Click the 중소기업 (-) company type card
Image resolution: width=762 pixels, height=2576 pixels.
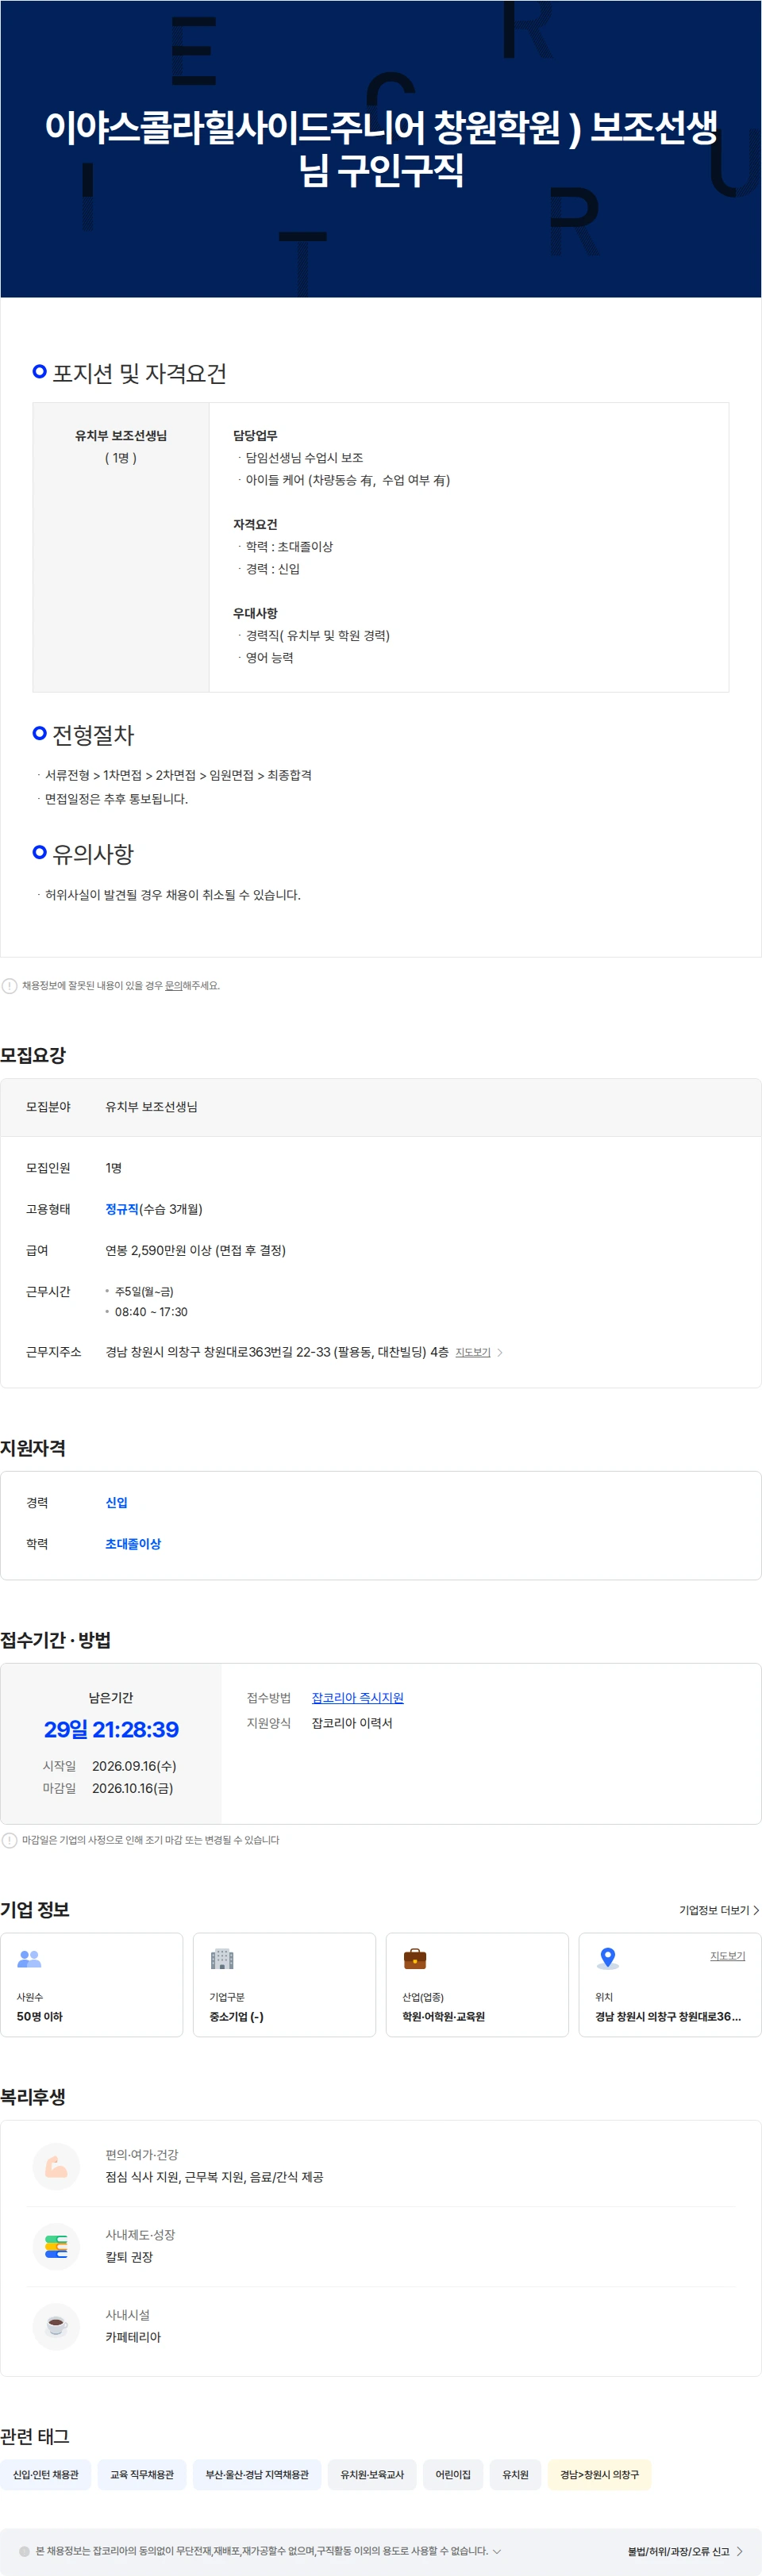284,1985
